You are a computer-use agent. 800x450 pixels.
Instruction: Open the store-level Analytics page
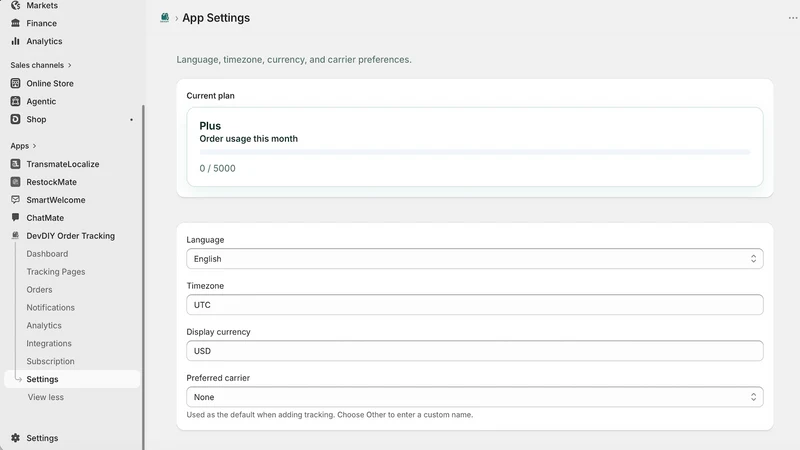click(44, 41)
